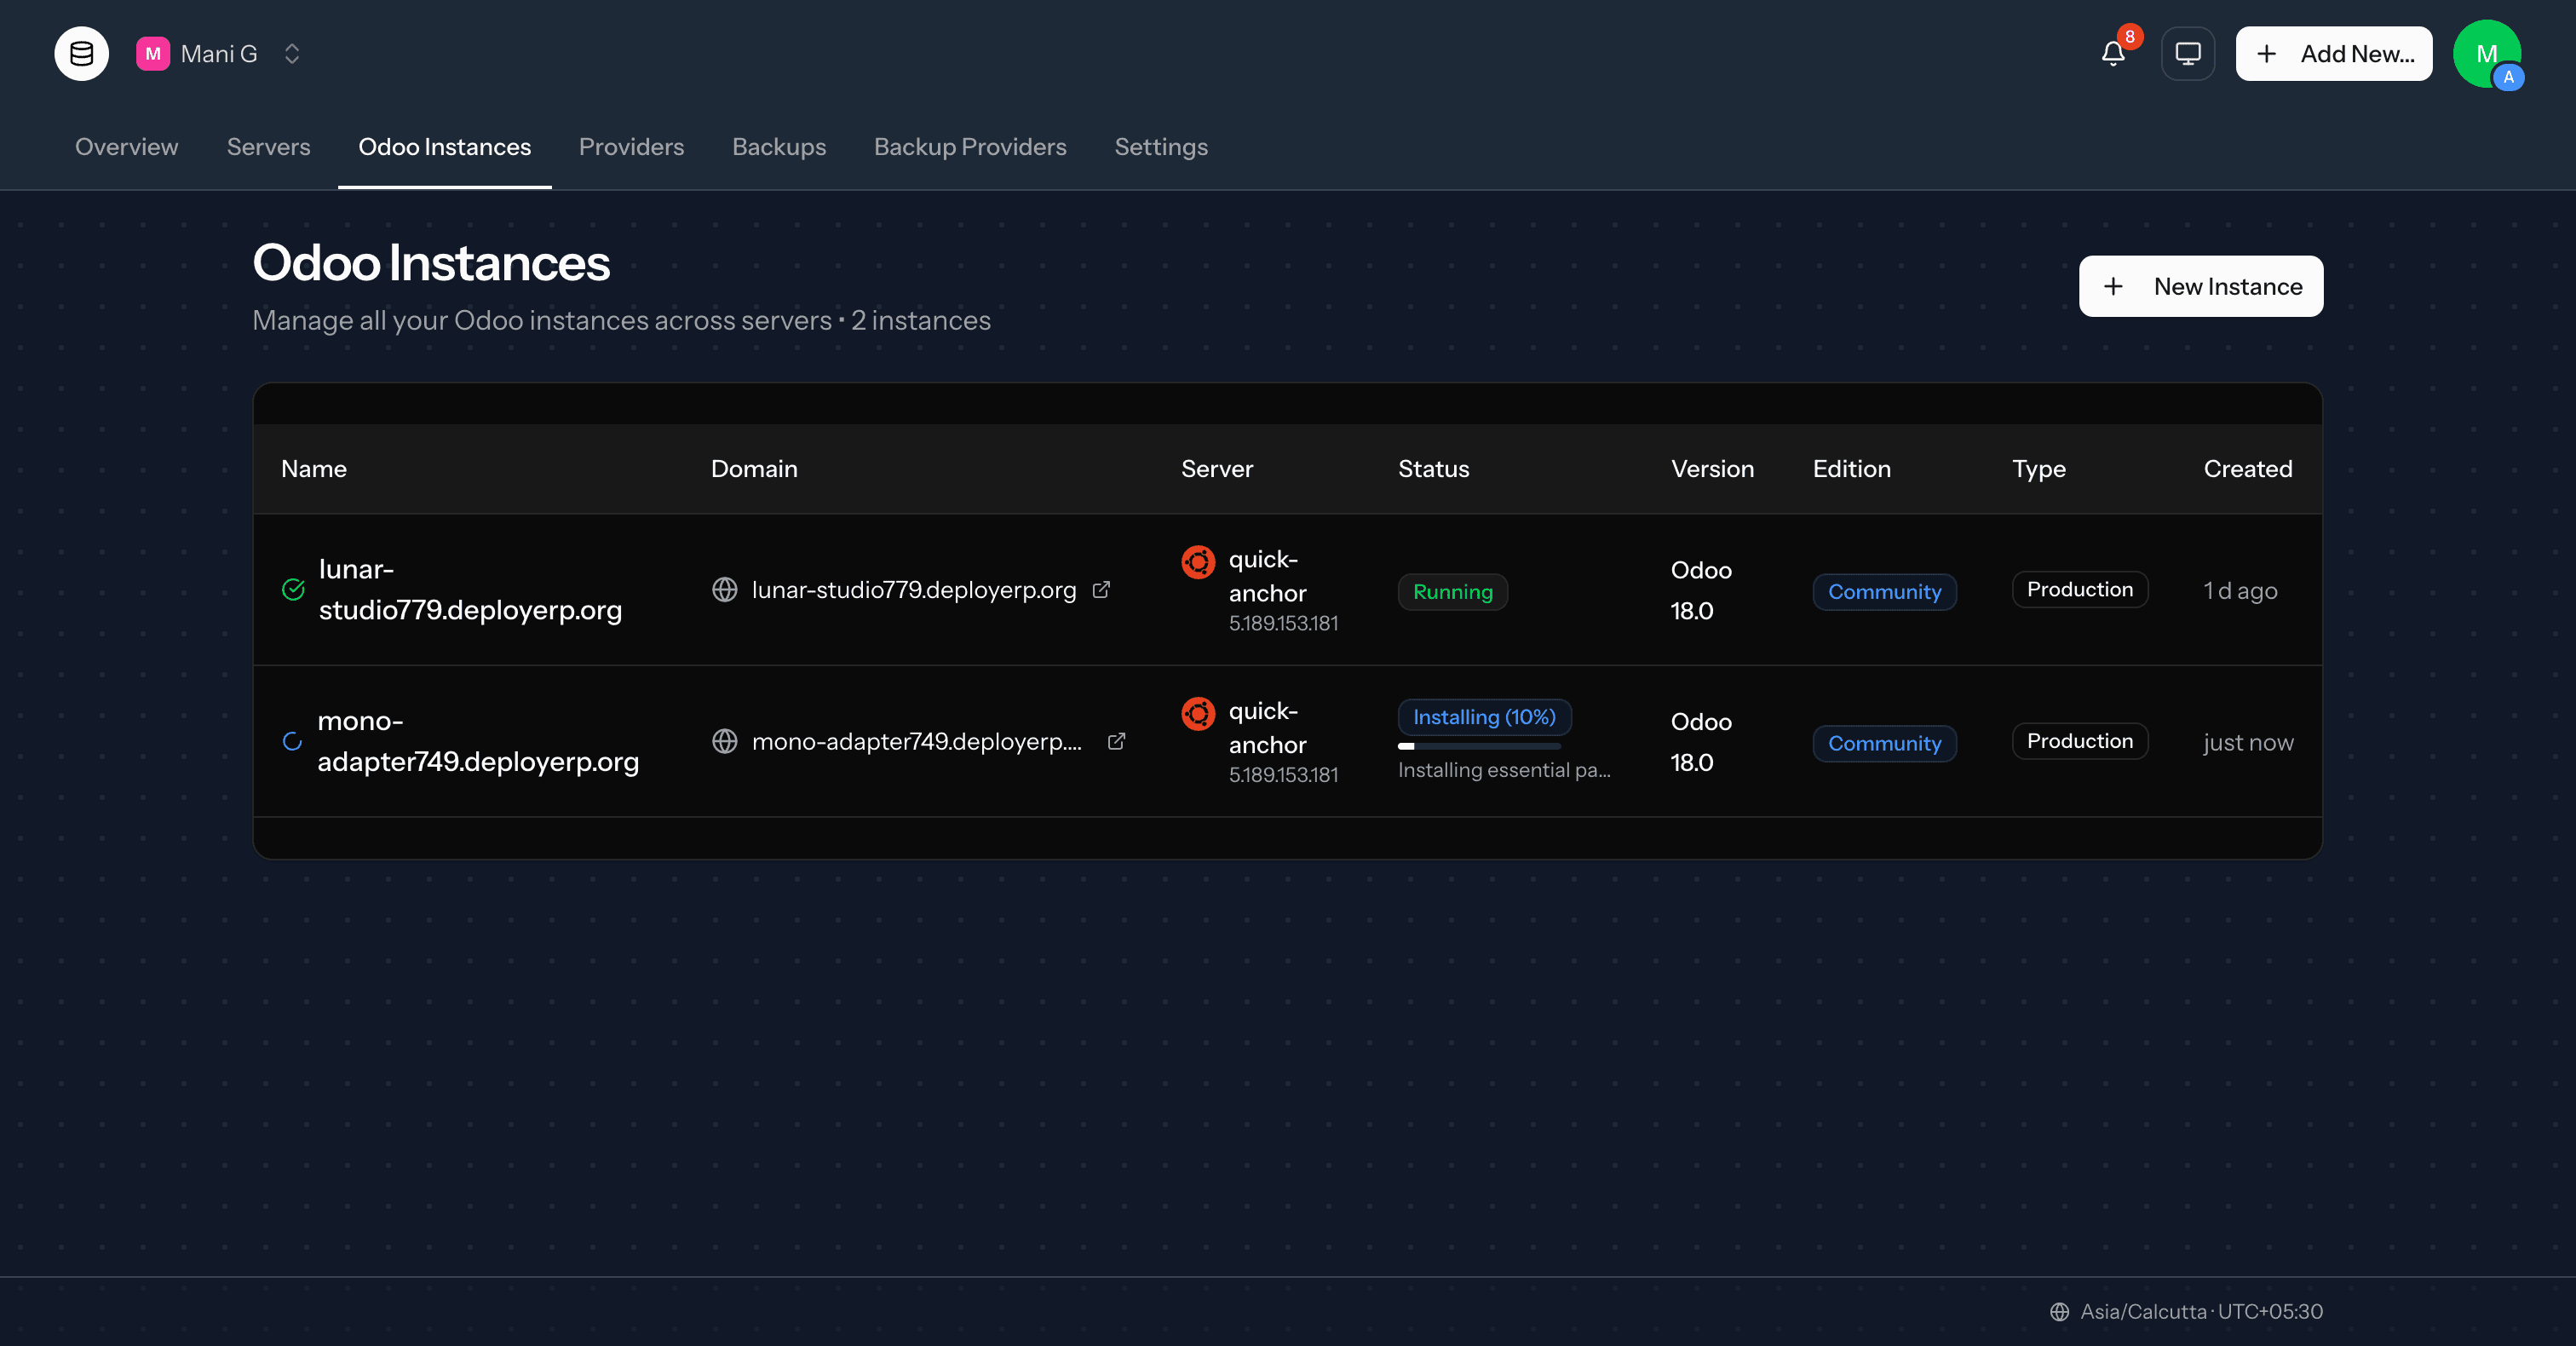Screen dimensions: 2576x1346
Task: Click the installation progress bar
Action: [x=1479, y=746]
